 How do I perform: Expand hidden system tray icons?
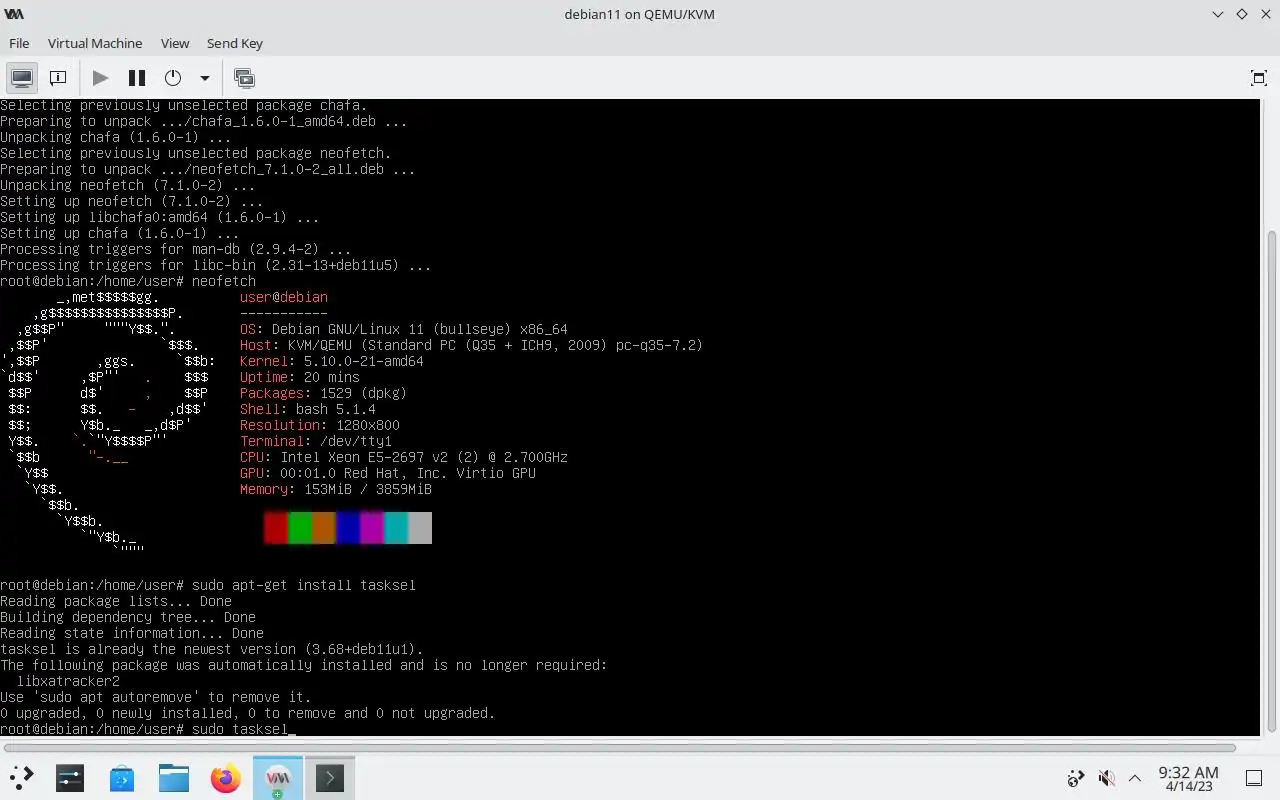pos(1135,777)
